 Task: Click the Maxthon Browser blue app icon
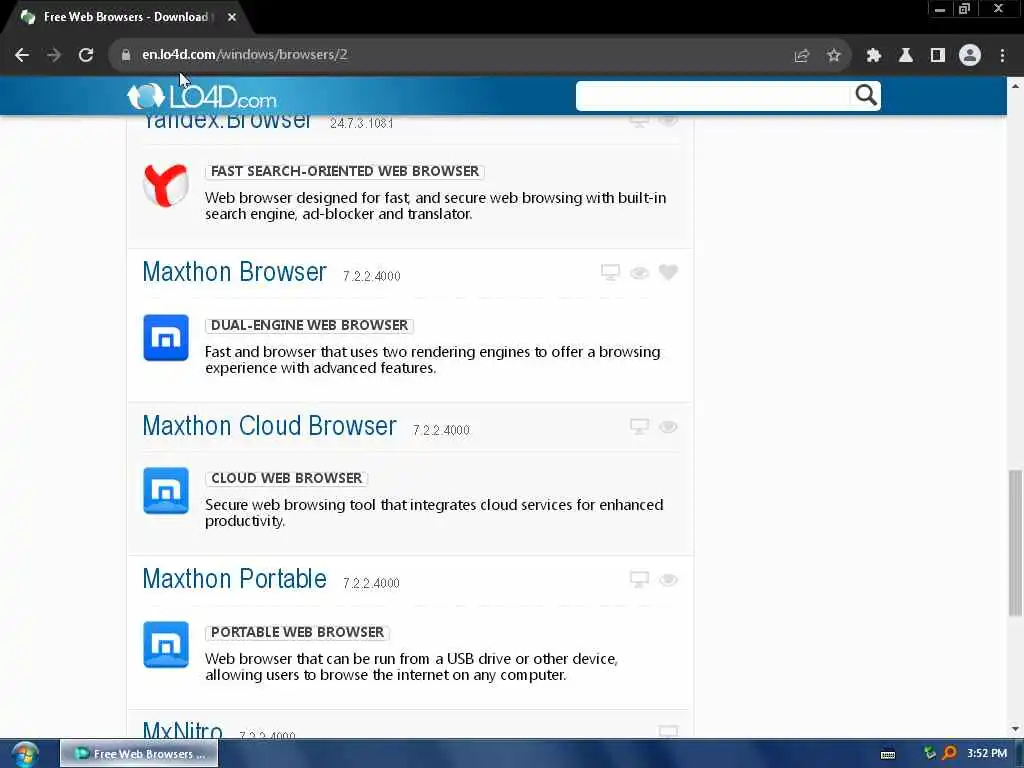click(x=166, y=338)
